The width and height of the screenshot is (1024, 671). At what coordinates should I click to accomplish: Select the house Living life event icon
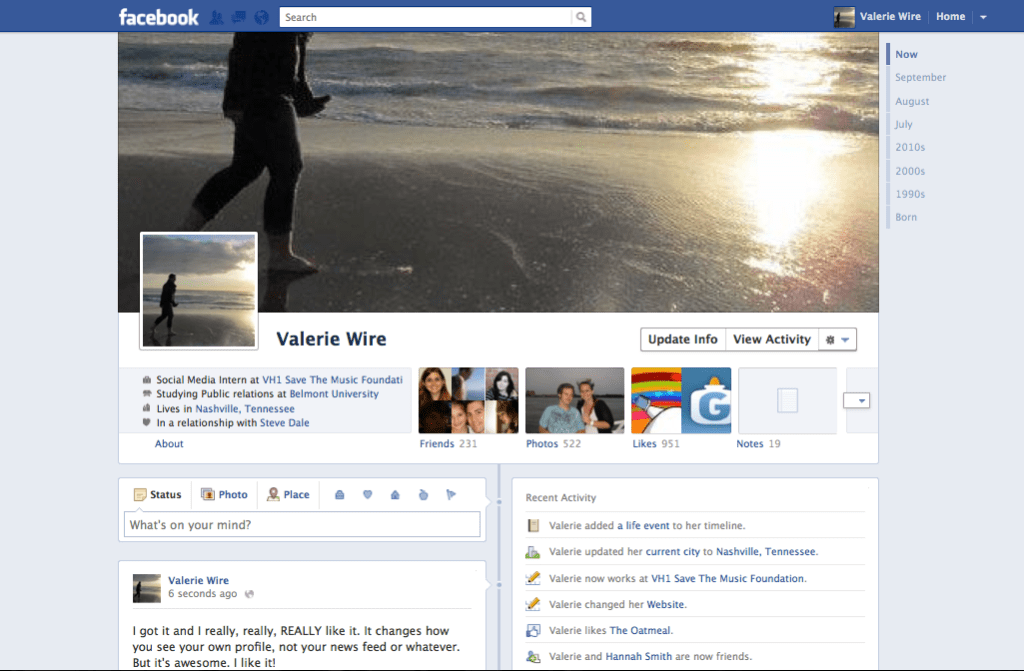click(x=395, y=495)
